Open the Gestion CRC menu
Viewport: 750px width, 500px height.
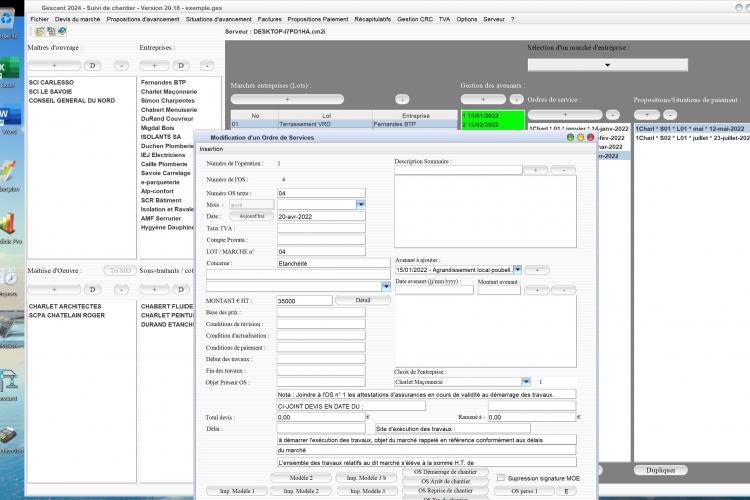click(x=415, y=19)
